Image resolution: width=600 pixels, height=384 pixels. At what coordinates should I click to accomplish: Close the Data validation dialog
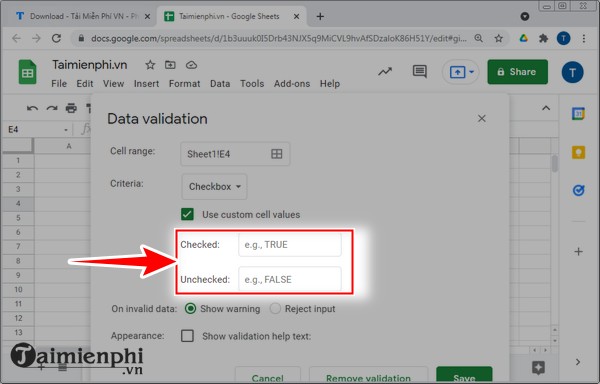(481, 119)
